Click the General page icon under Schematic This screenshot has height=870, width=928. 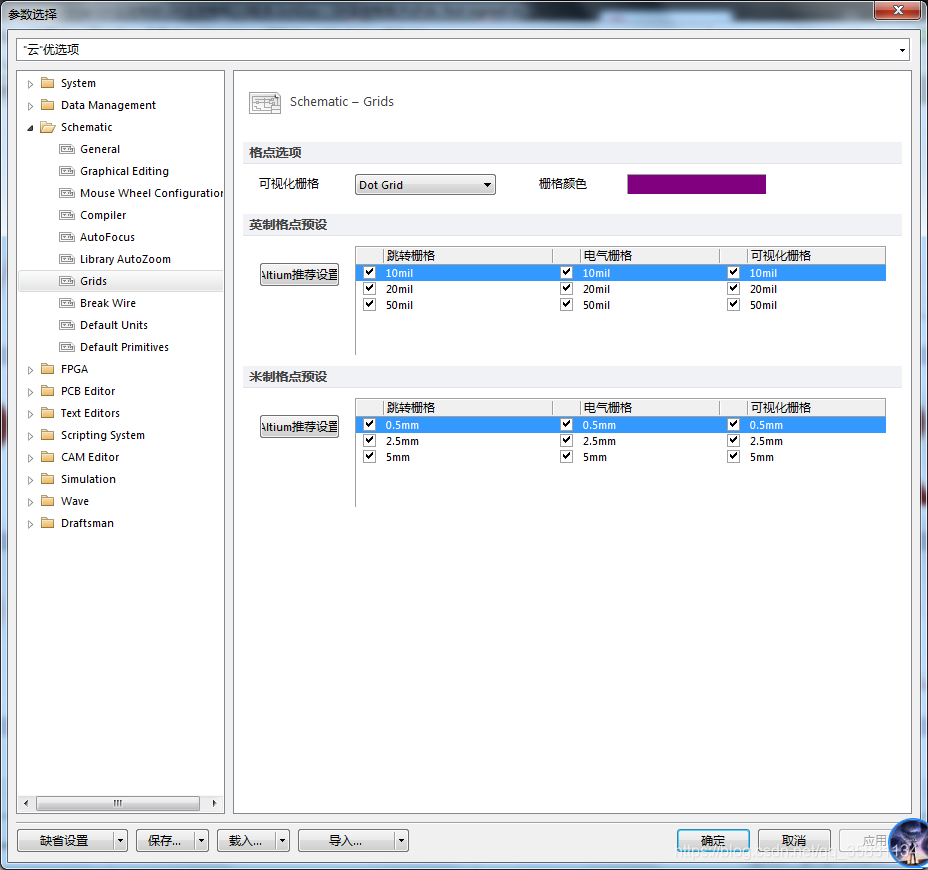pos(67,149)
